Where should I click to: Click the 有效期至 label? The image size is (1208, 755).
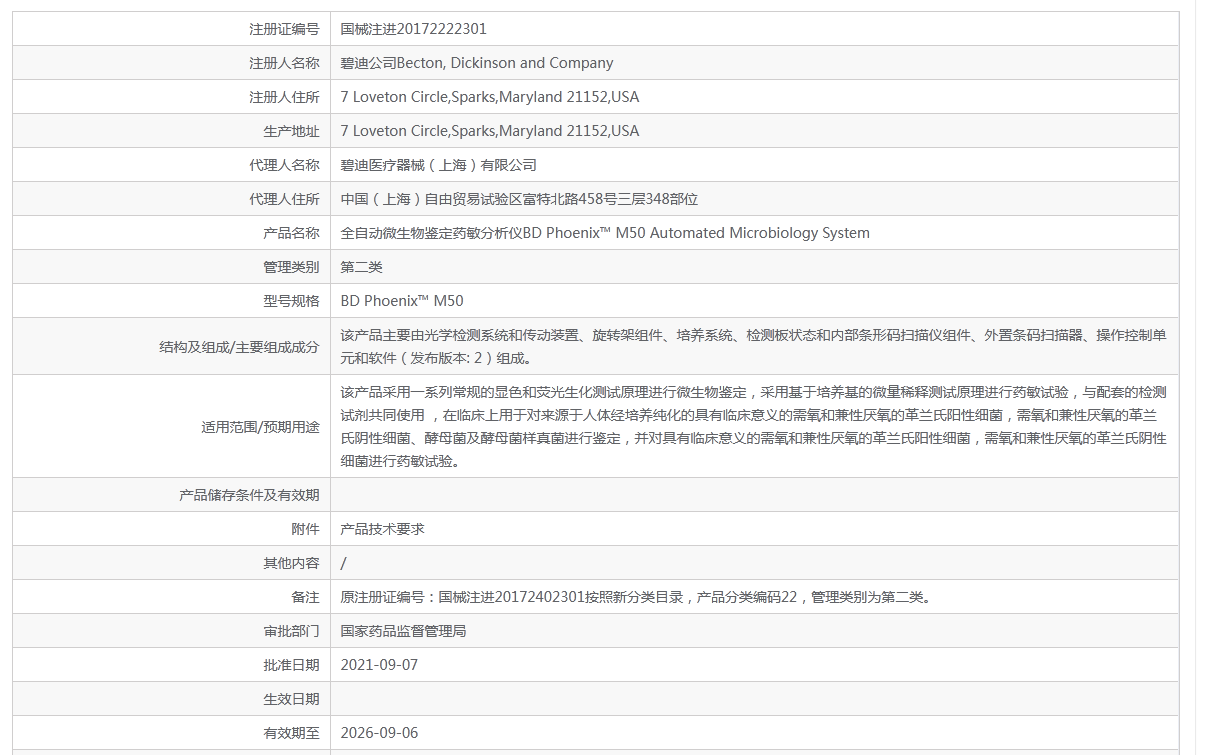point(291,733)
